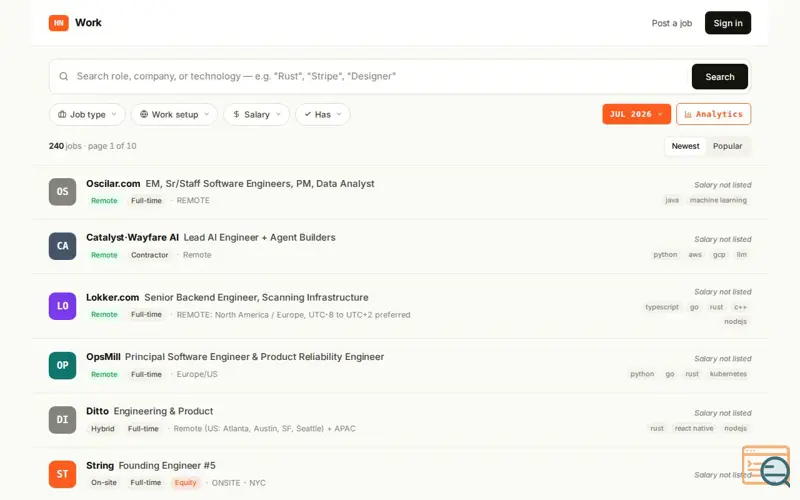Click the magnifier icon in search bar
The width and height of the screenshot is (800, 500).
click(x=64, y=77)
